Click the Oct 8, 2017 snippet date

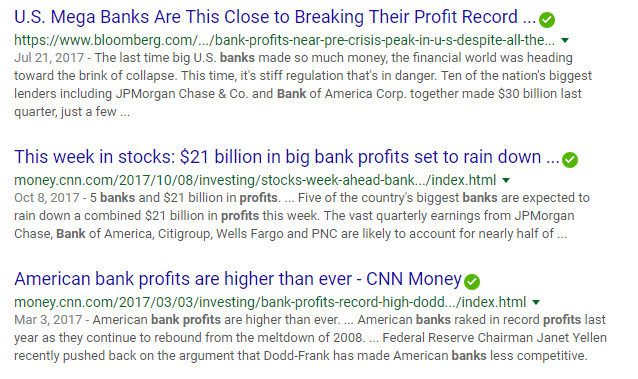(47, 198)
